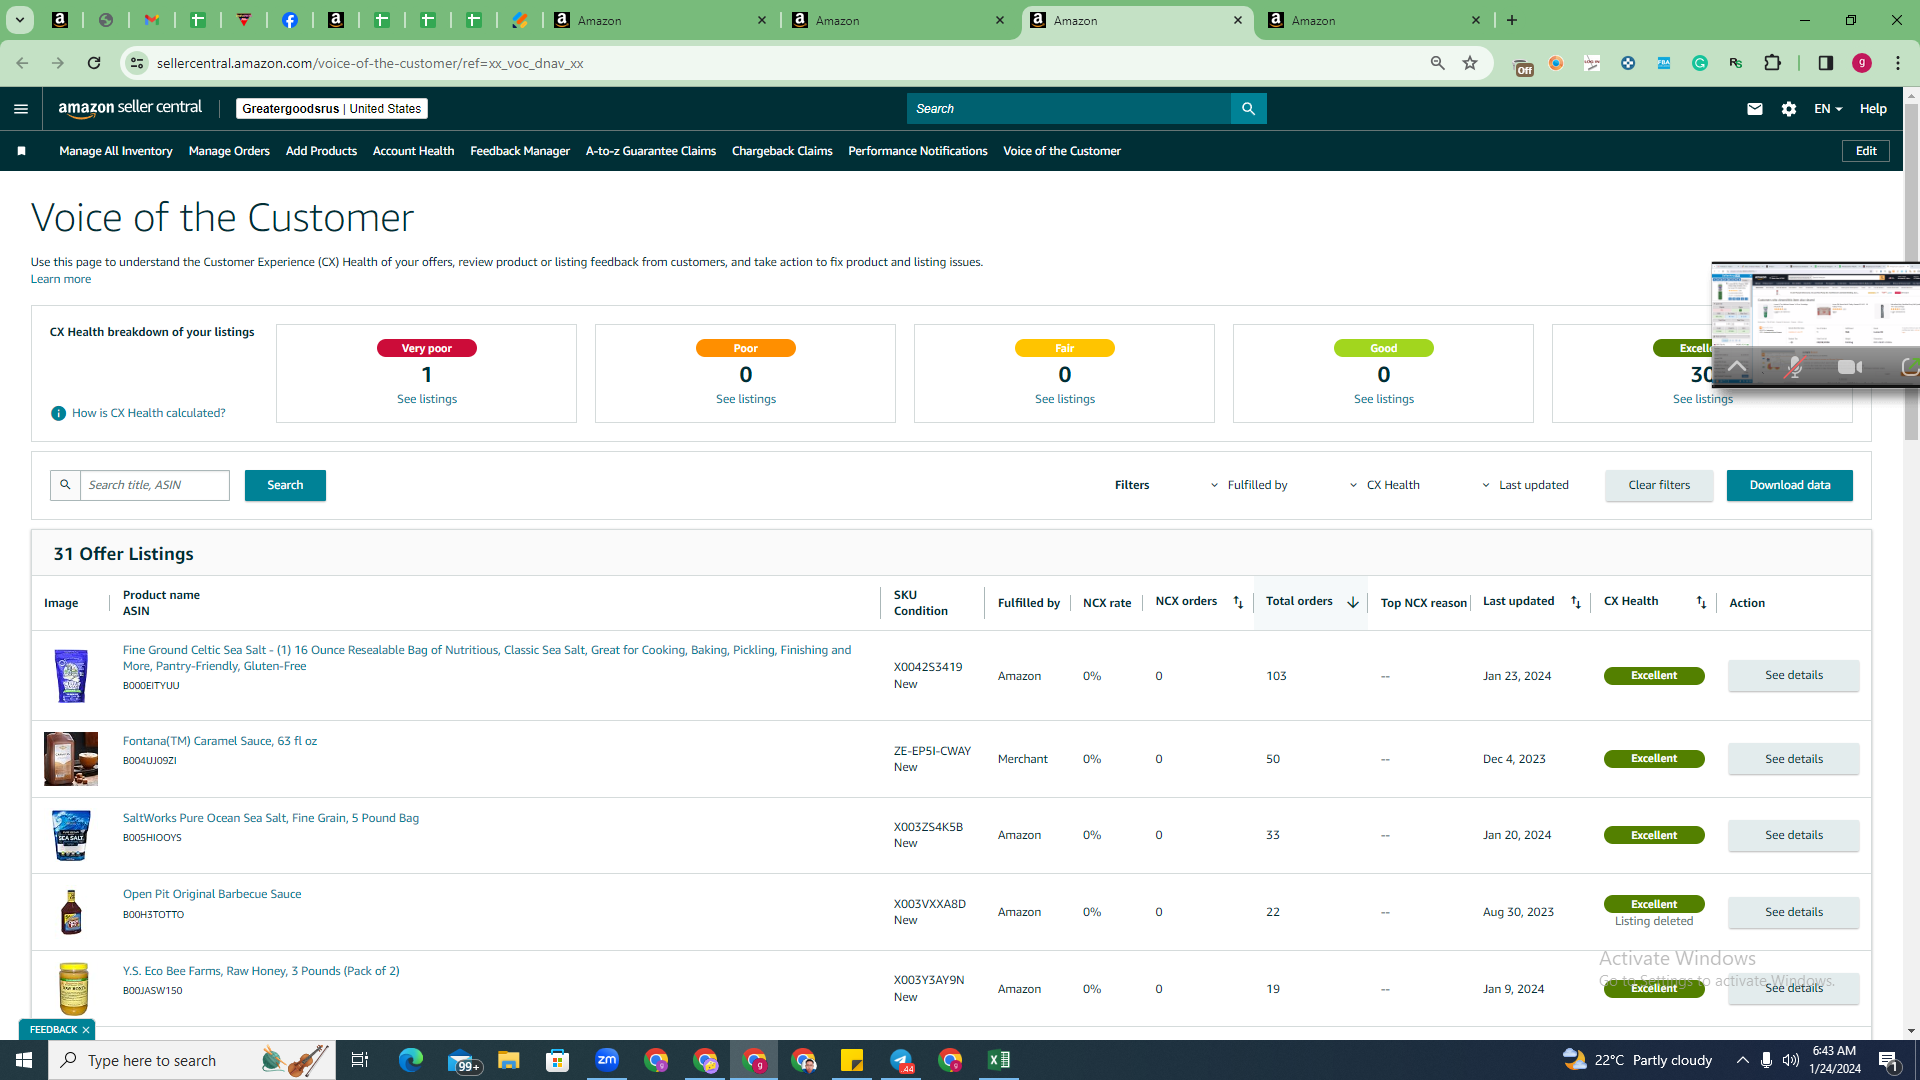
Task: Open the How is CX Health calculated link
Action: (x=149, y=413)
